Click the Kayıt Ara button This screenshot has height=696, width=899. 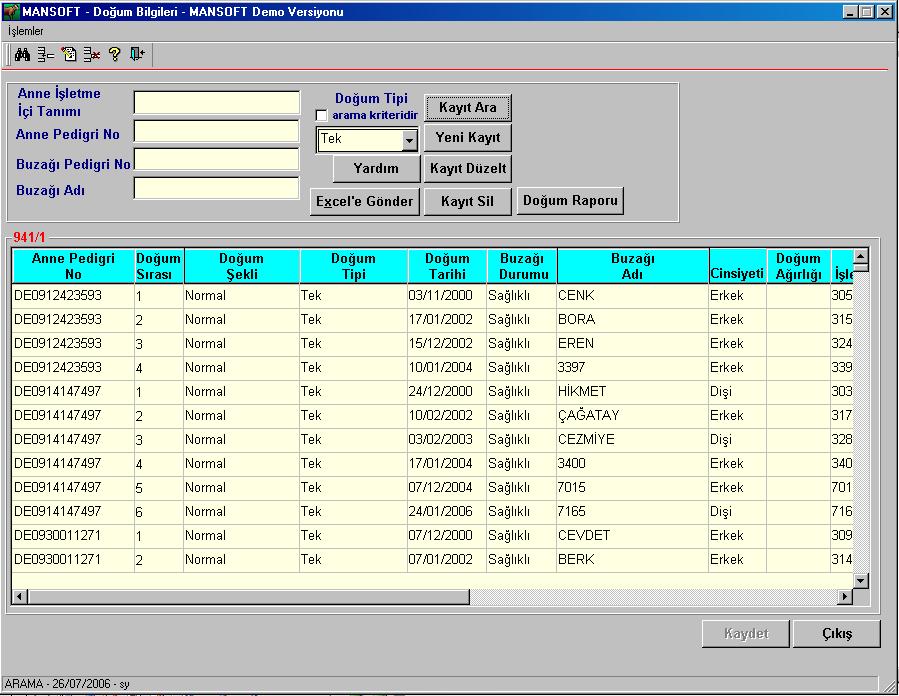pyautogui.click(x=468, y=107)
